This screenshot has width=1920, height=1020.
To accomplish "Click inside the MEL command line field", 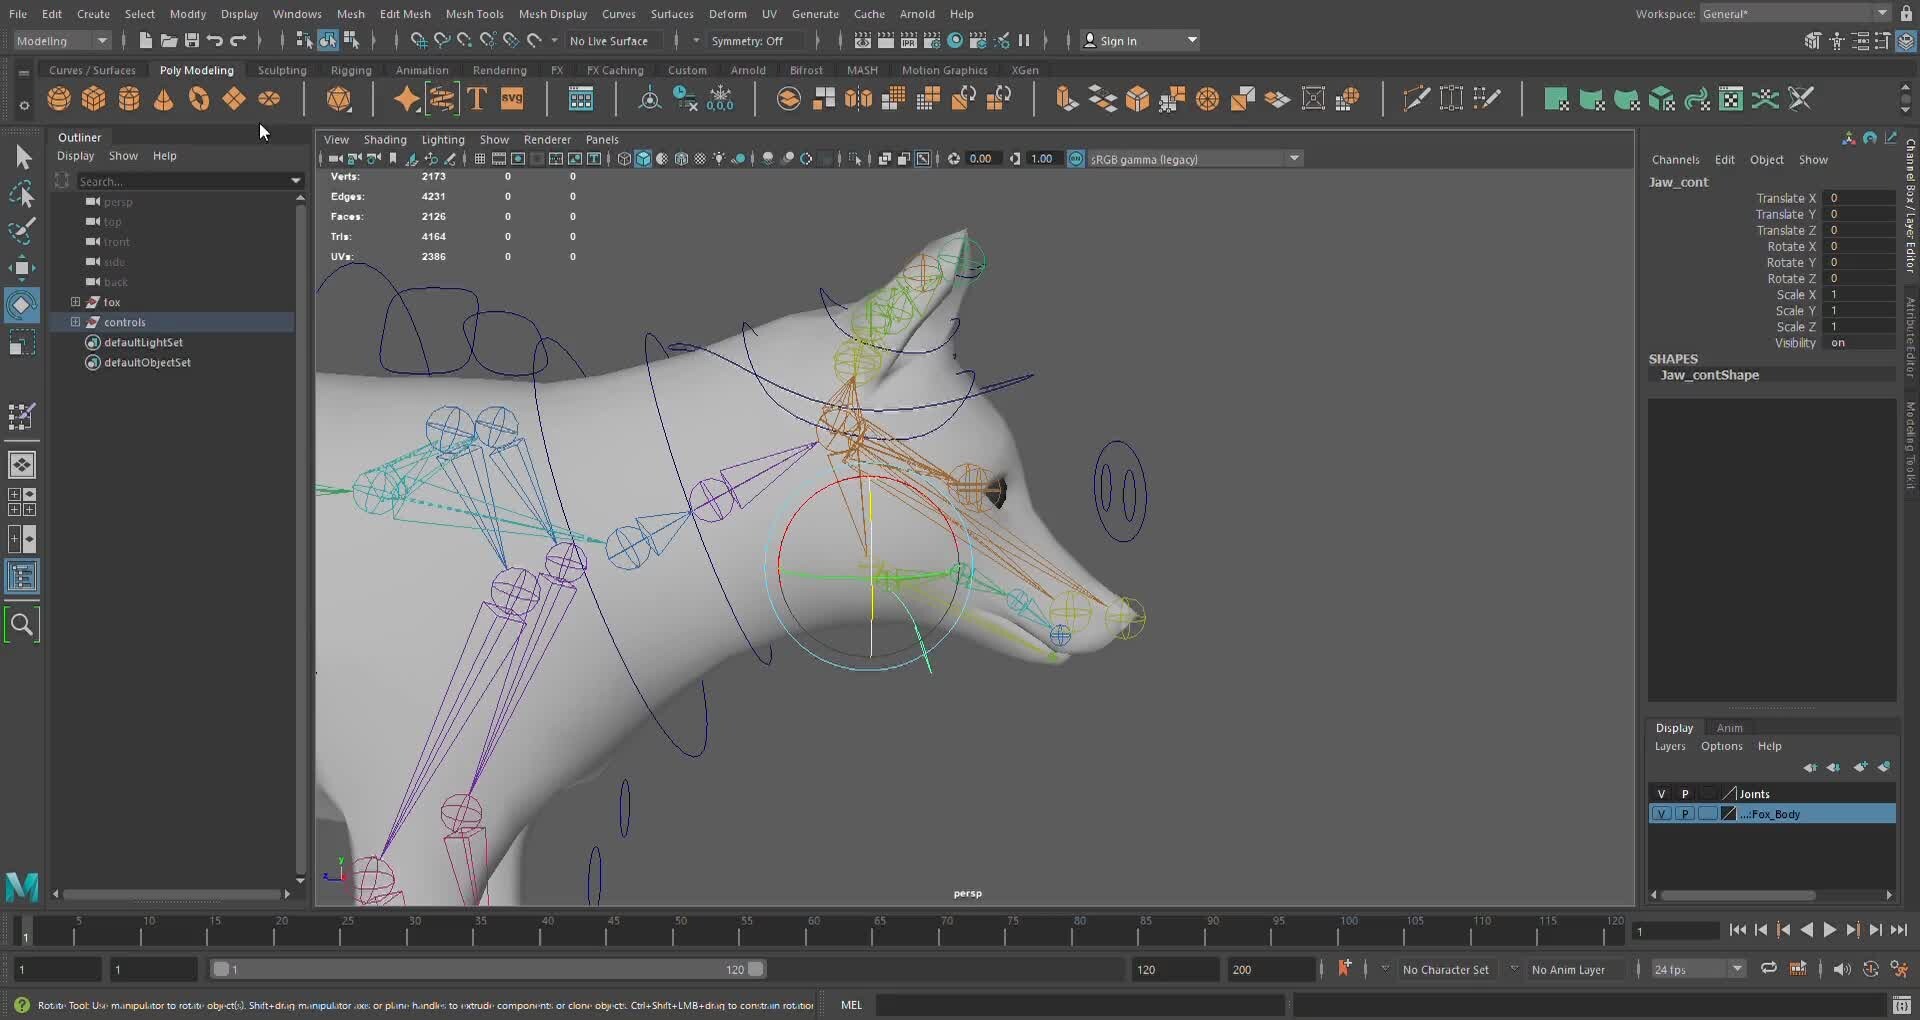I will click(1080, 1005).
